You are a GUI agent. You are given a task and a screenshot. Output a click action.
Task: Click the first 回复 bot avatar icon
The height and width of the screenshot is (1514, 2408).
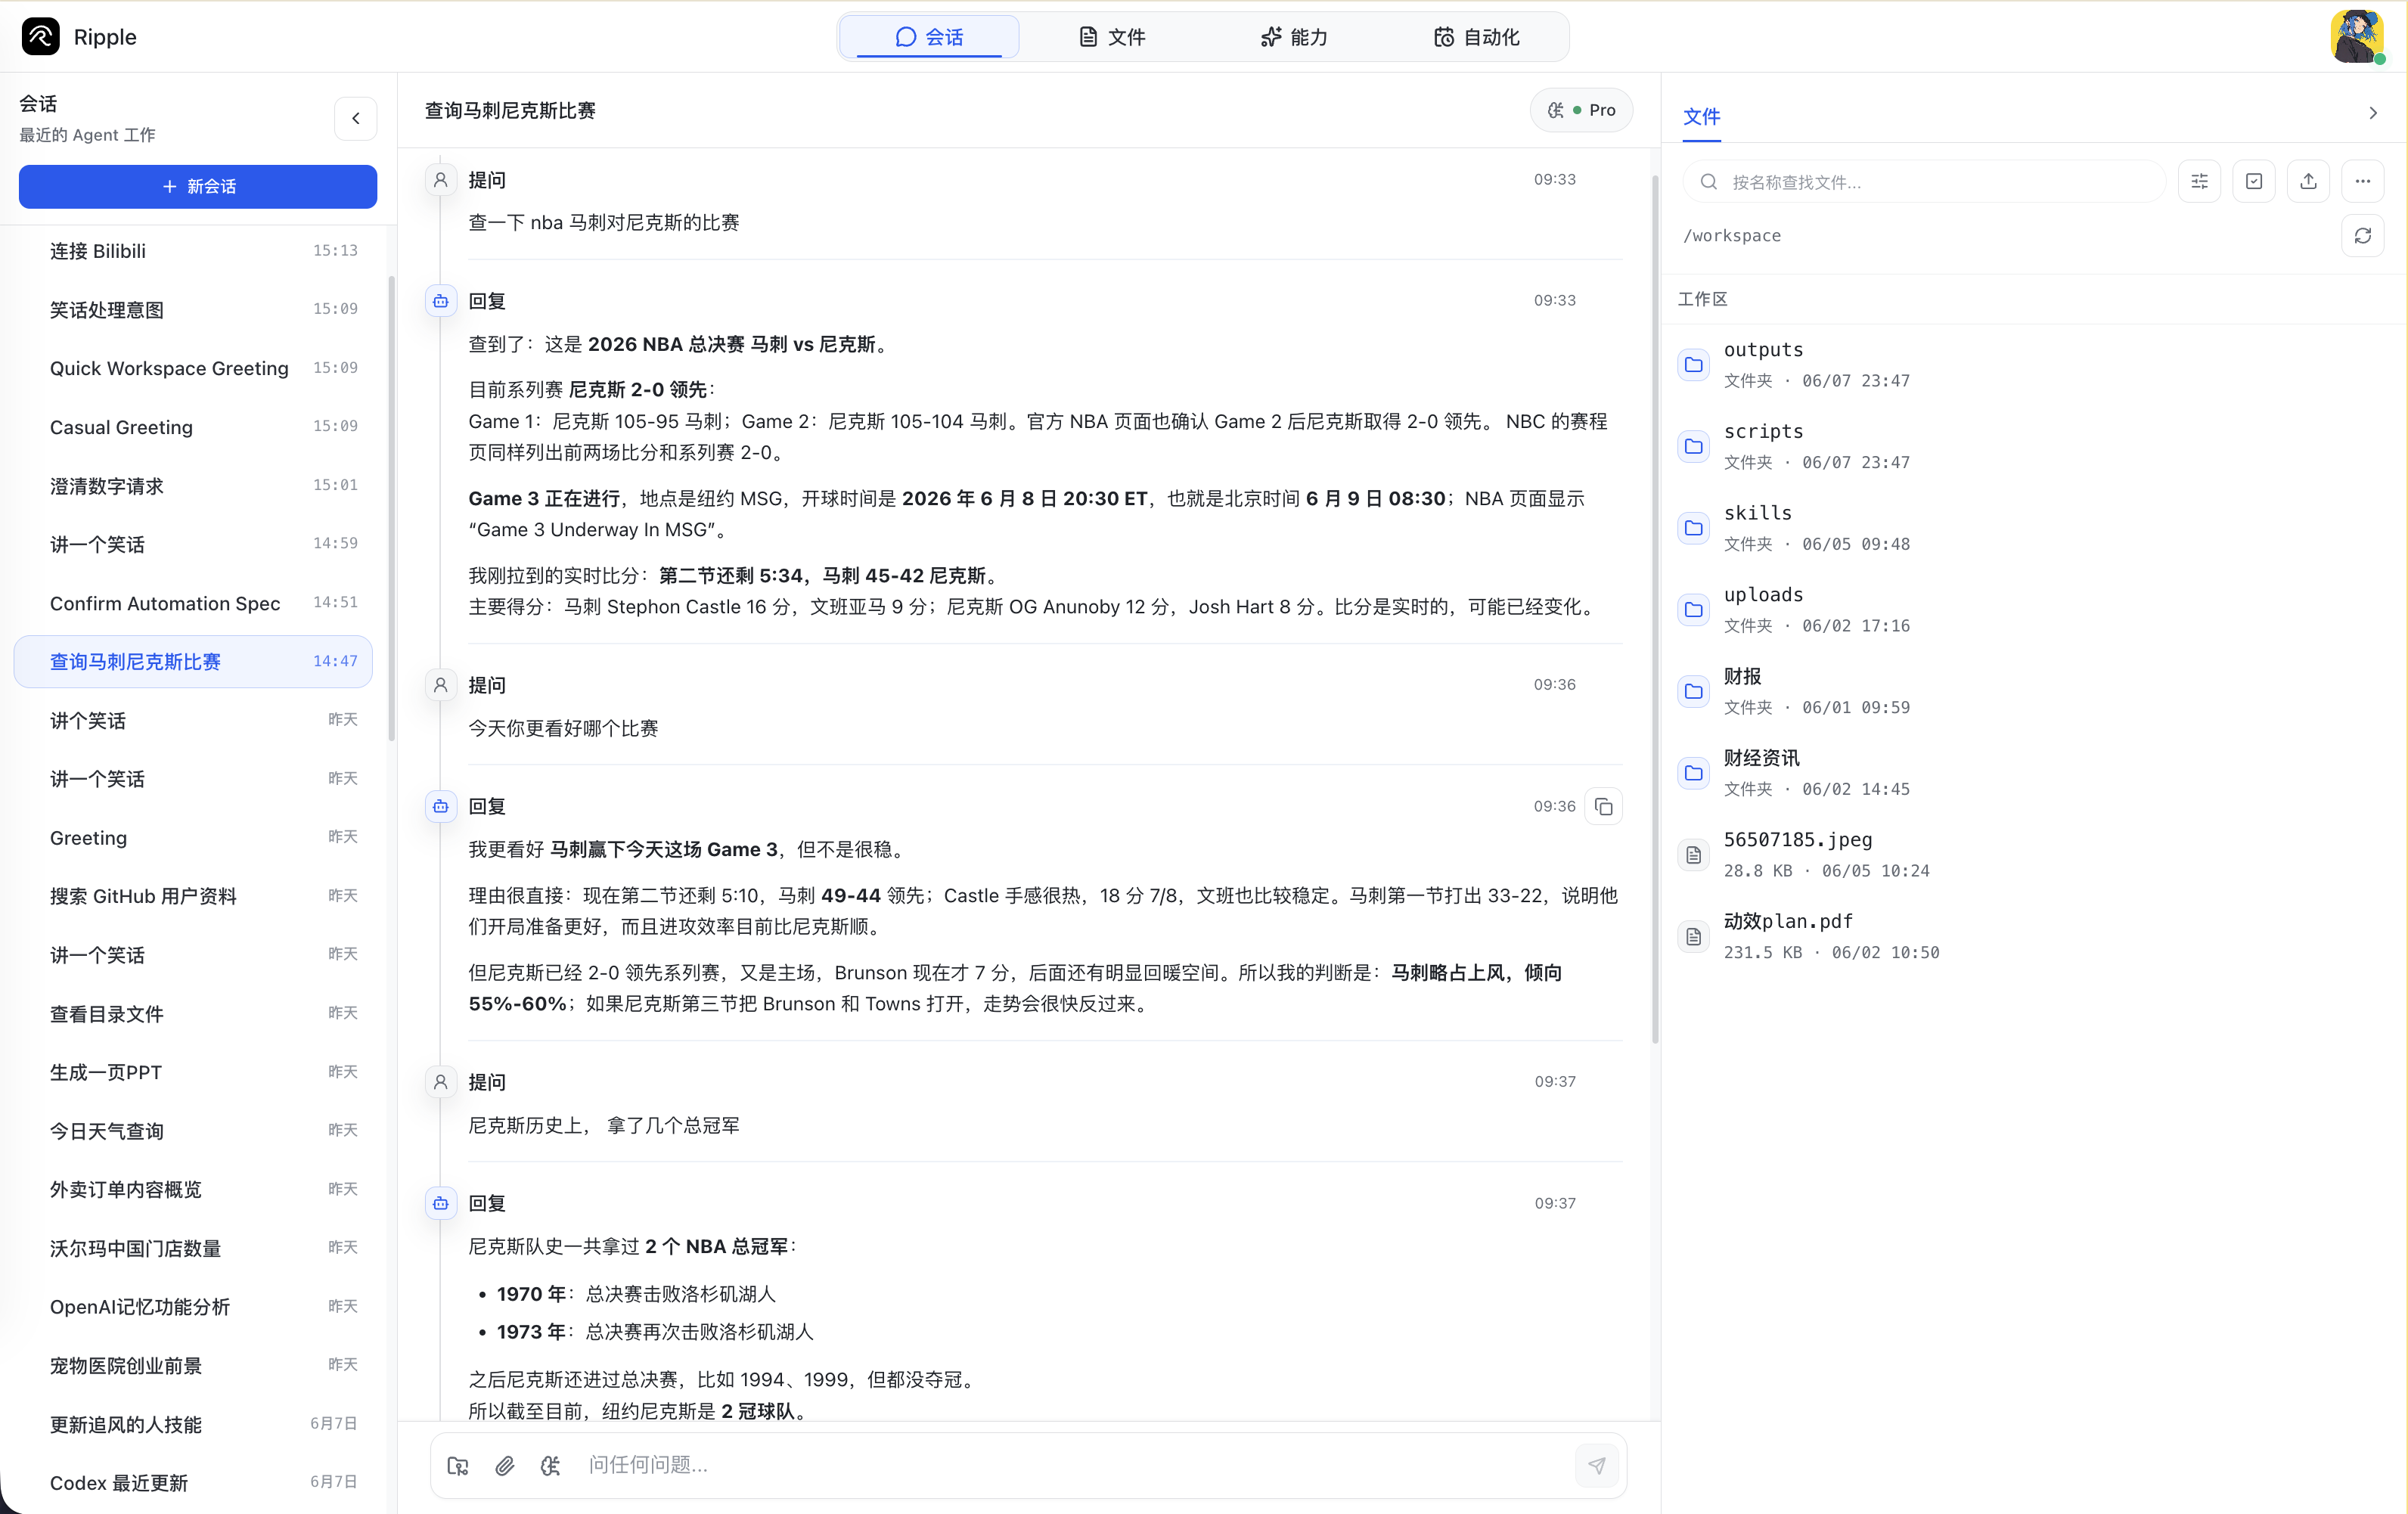tap(440, 301)
